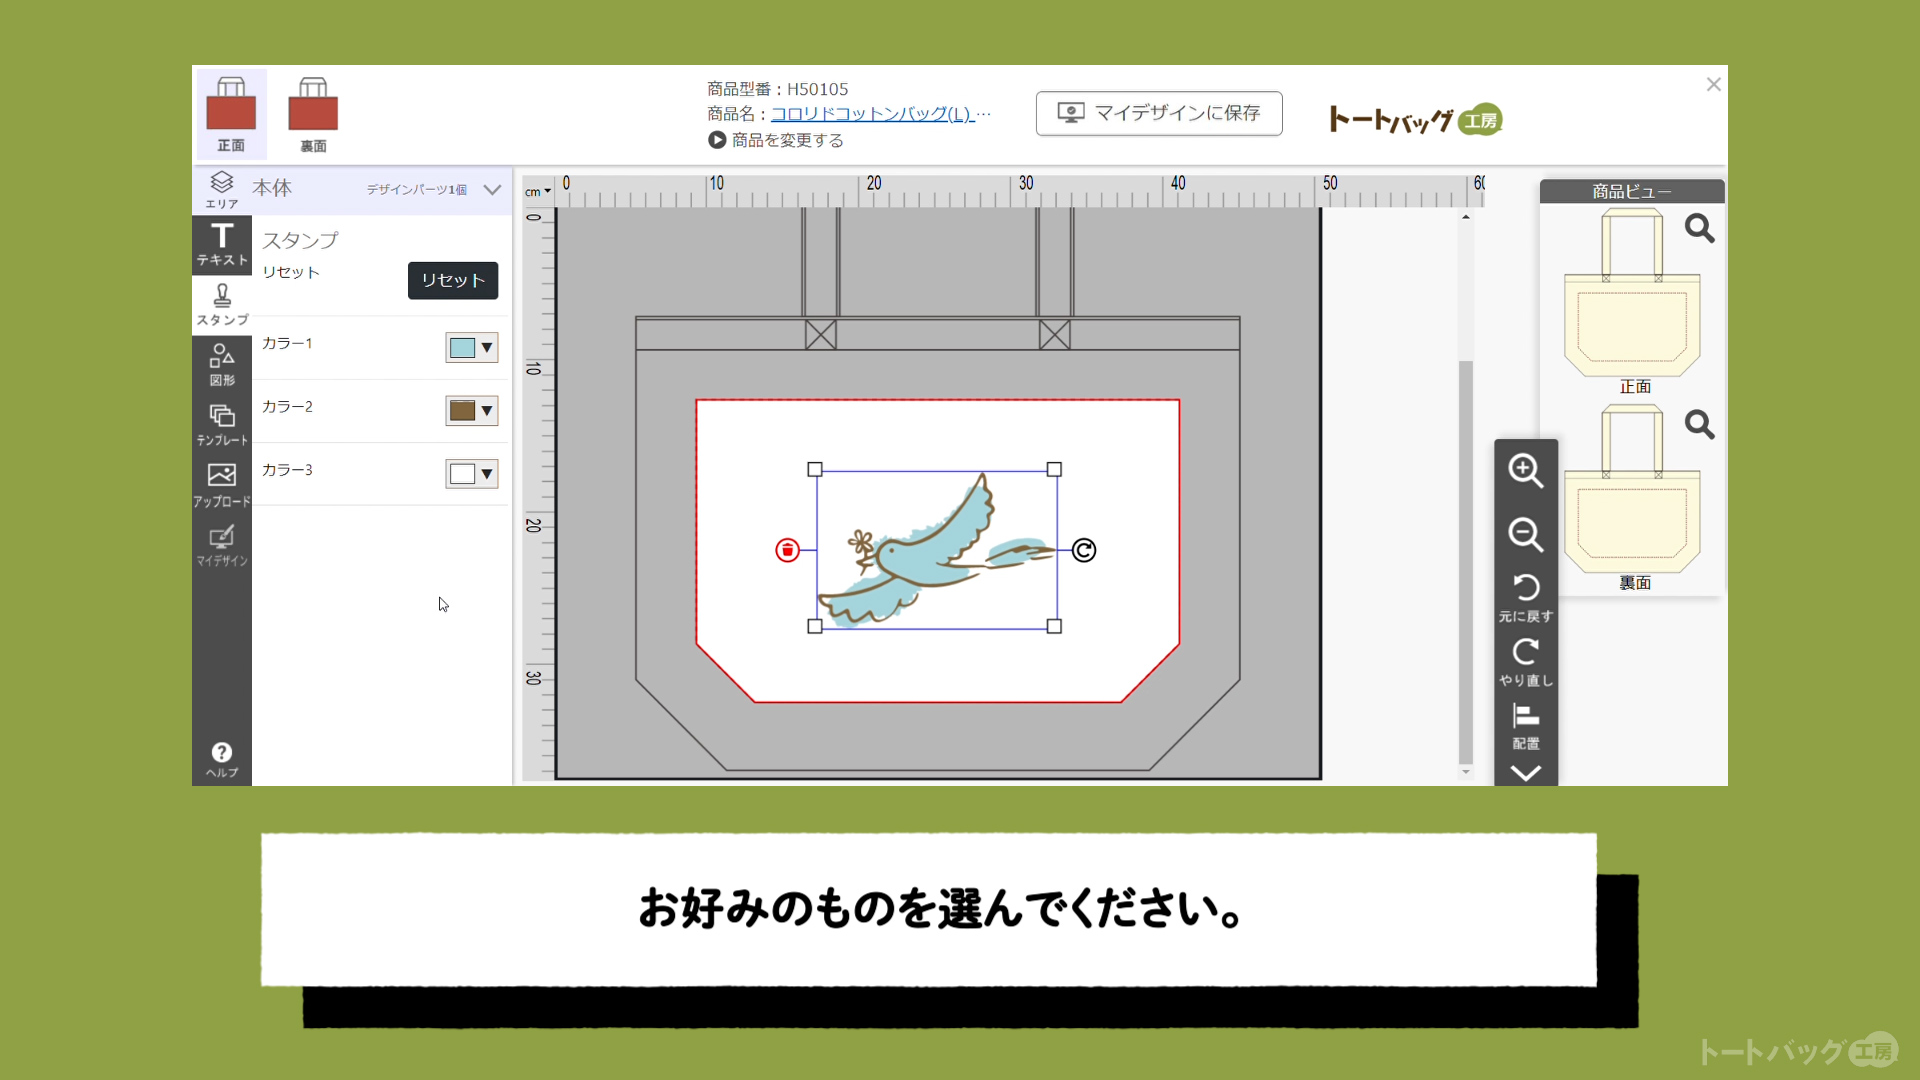Open 配置 alignment options
This screenshot has height=1080, width=1920.
(1526, 726)
